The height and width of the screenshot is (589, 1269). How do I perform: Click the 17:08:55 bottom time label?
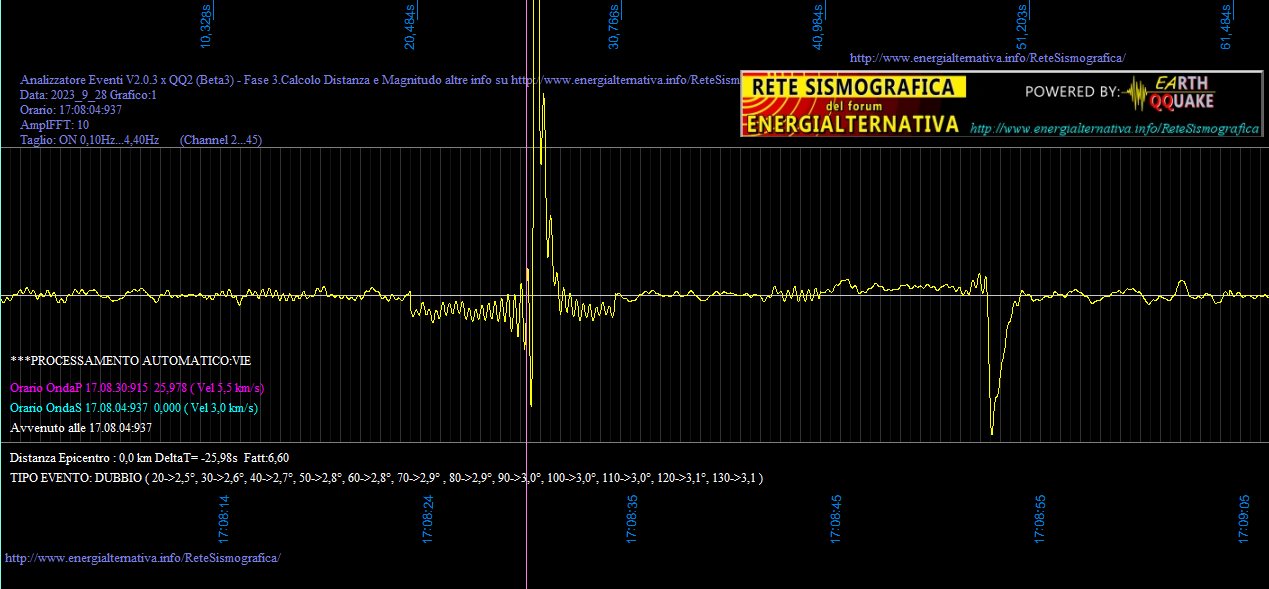click(1040, 520)
